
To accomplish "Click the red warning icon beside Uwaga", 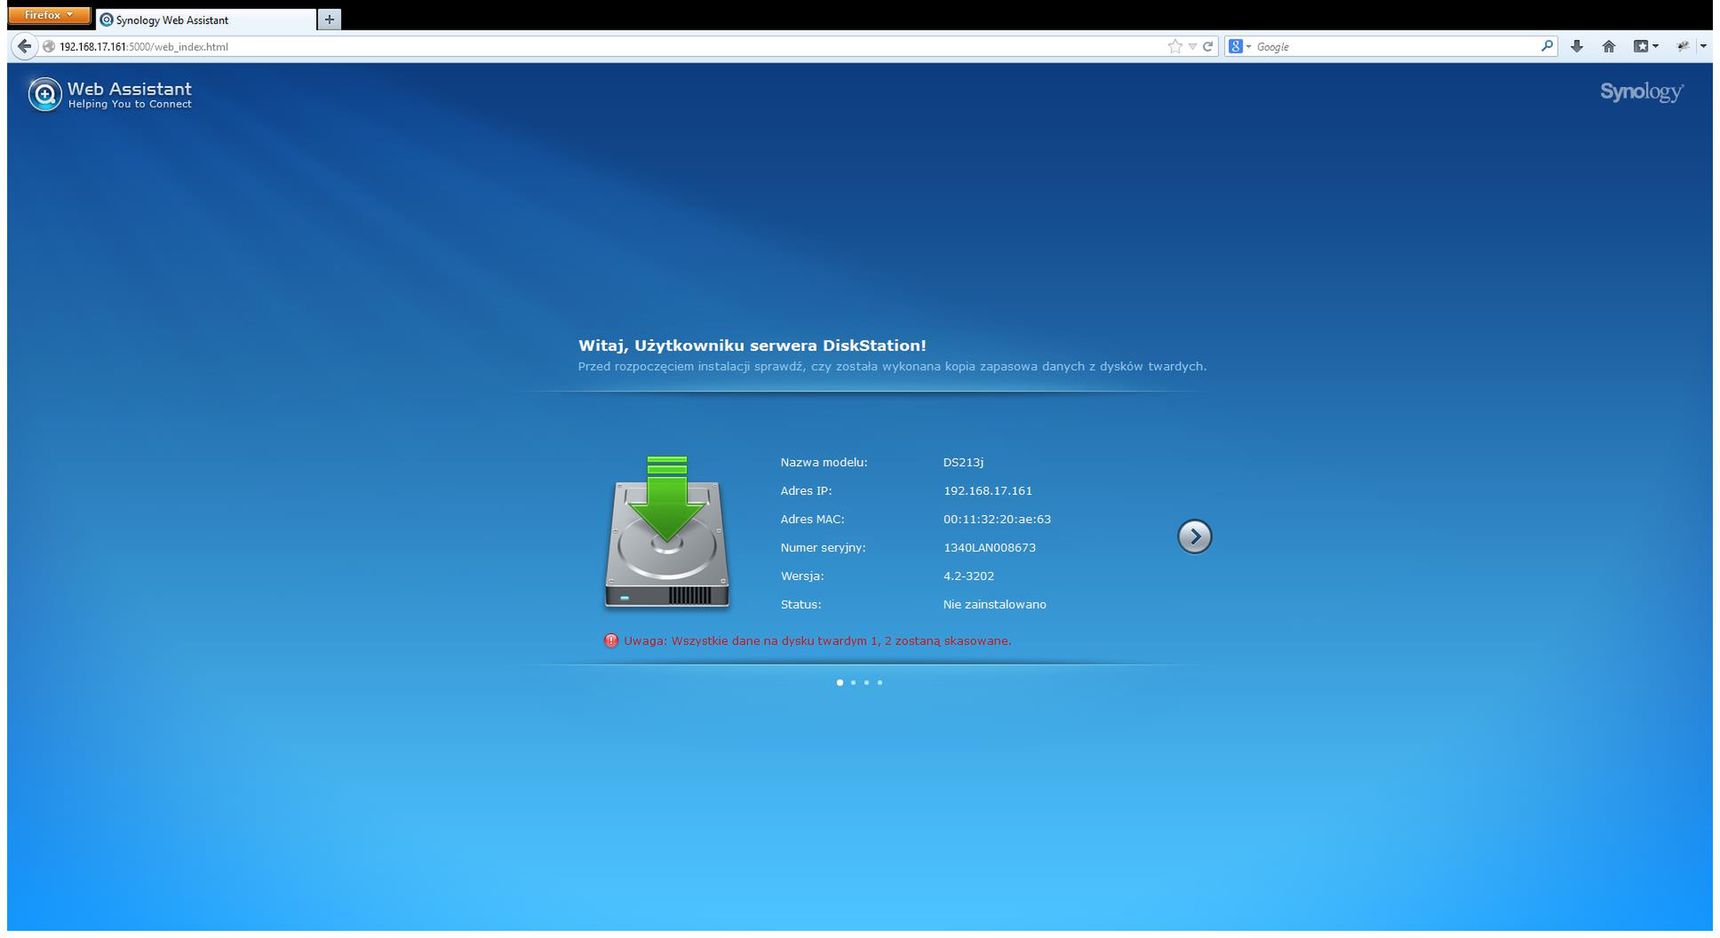I will coord(611,640).
